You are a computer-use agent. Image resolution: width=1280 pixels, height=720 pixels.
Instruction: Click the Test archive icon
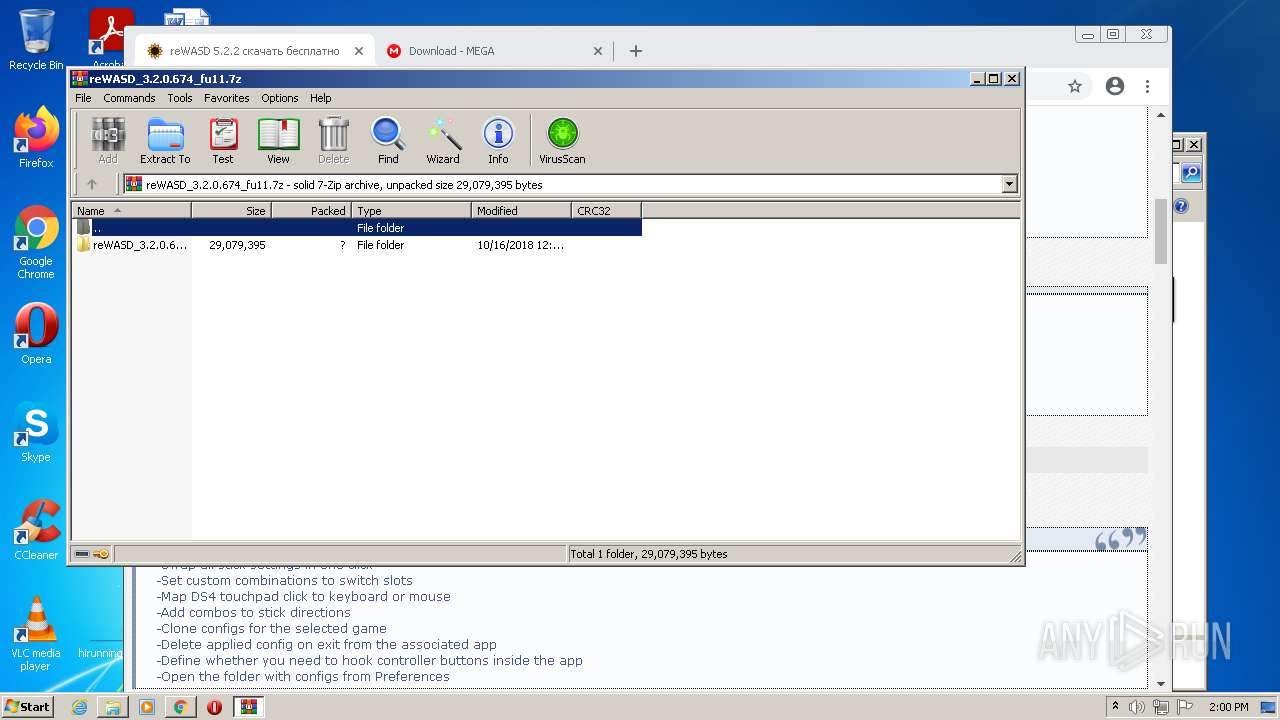pyautogui.click(x=223, y=140)
